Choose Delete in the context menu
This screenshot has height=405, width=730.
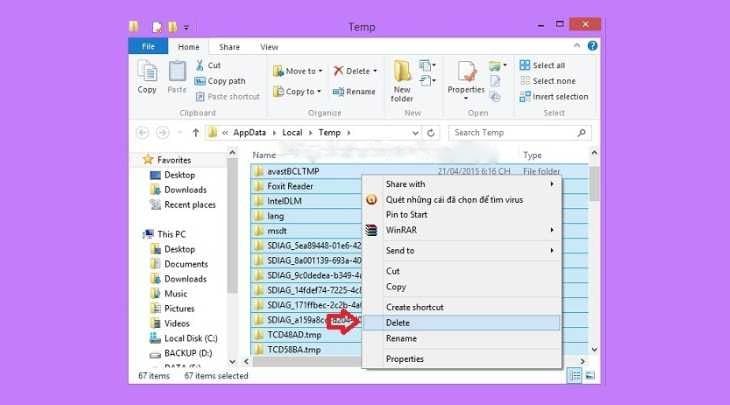pos(462,323)
